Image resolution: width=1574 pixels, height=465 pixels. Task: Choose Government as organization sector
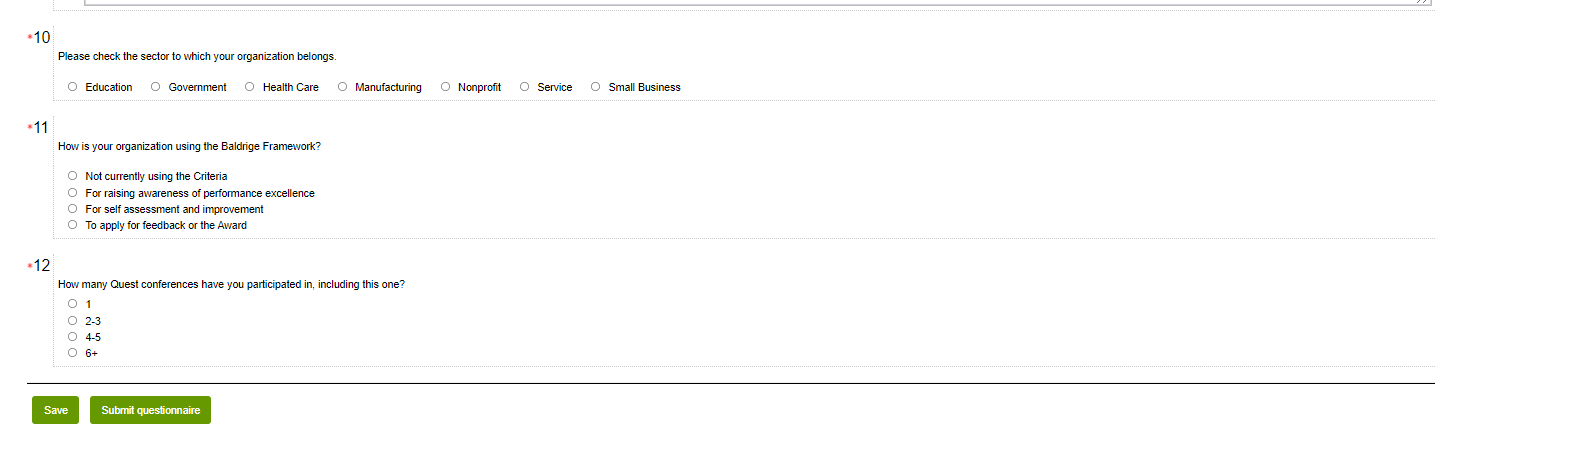click(x=155, y=87)
